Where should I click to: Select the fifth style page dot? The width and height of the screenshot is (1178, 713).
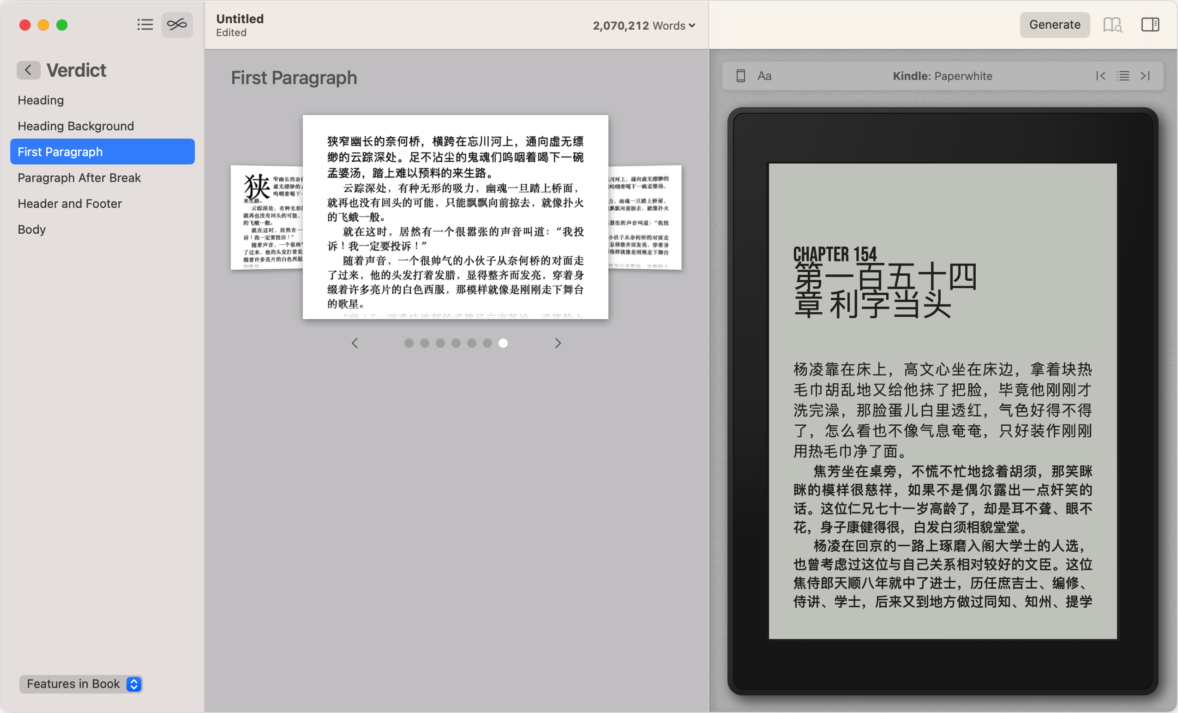472,343
